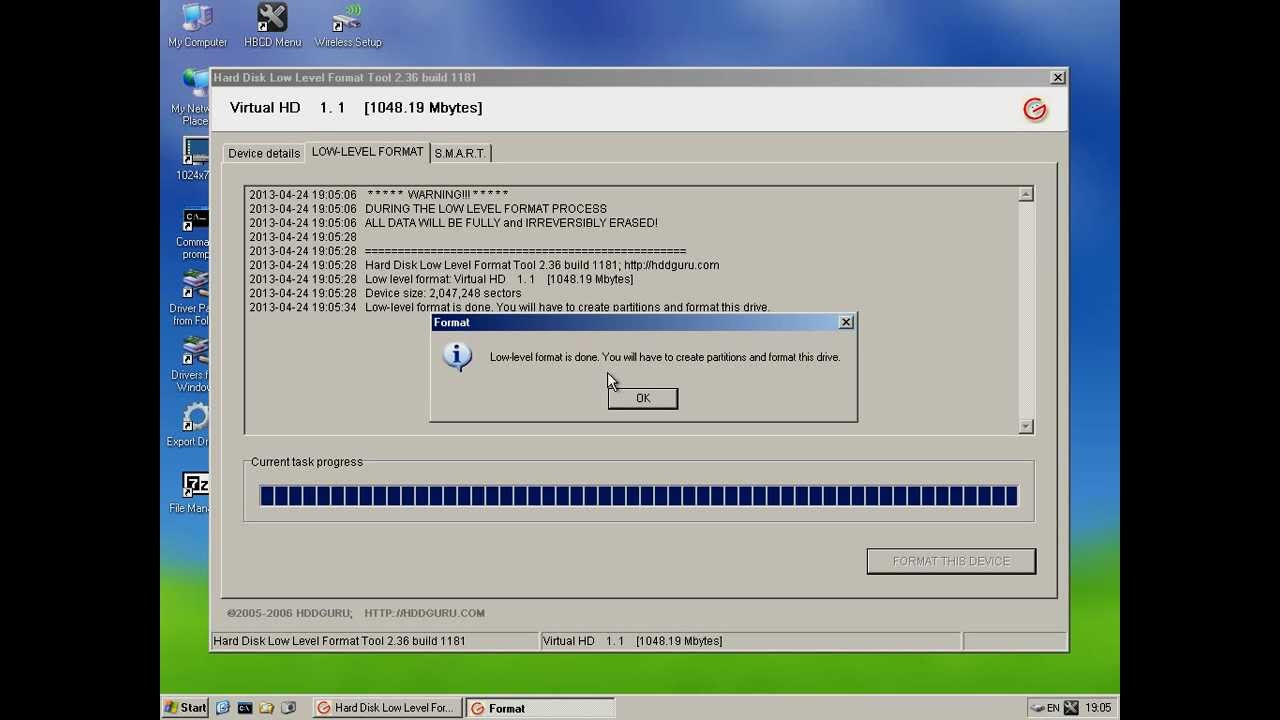Open the command prompt quick launch icon
This screenshot has width=1280, height=720.
point(244,708)
